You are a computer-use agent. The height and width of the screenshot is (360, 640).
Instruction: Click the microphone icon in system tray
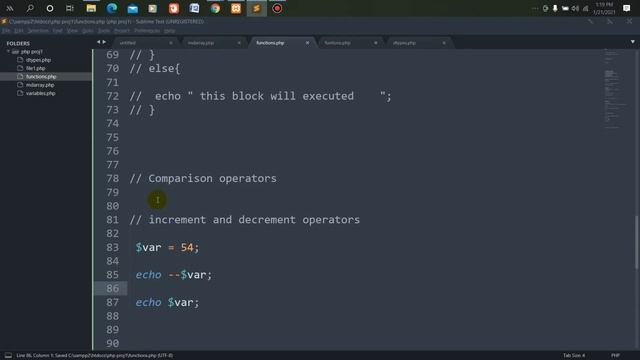(x=555, y=8)
